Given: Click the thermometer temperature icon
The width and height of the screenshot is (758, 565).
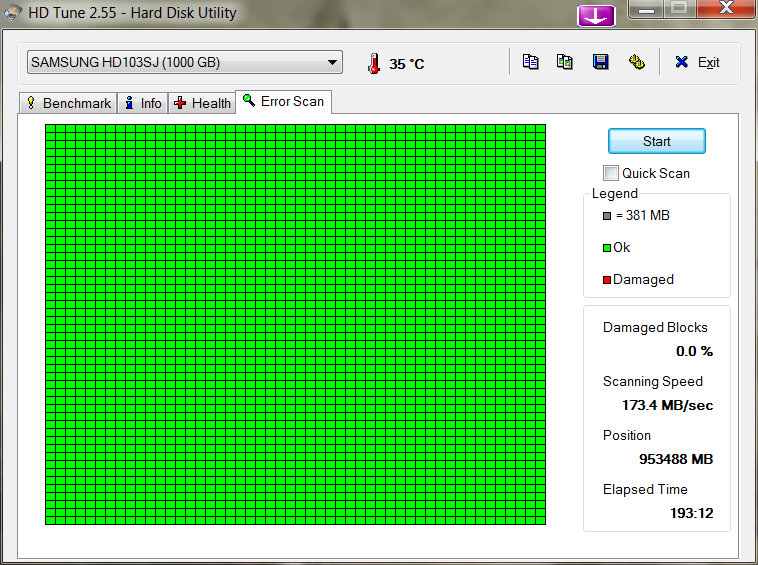Looking at the screenshot, I should coord(374,63).
